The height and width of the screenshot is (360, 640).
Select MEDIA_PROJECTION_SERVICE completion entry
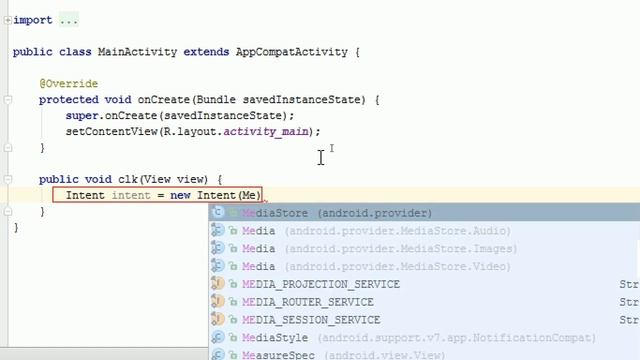[x=424, y=284]
